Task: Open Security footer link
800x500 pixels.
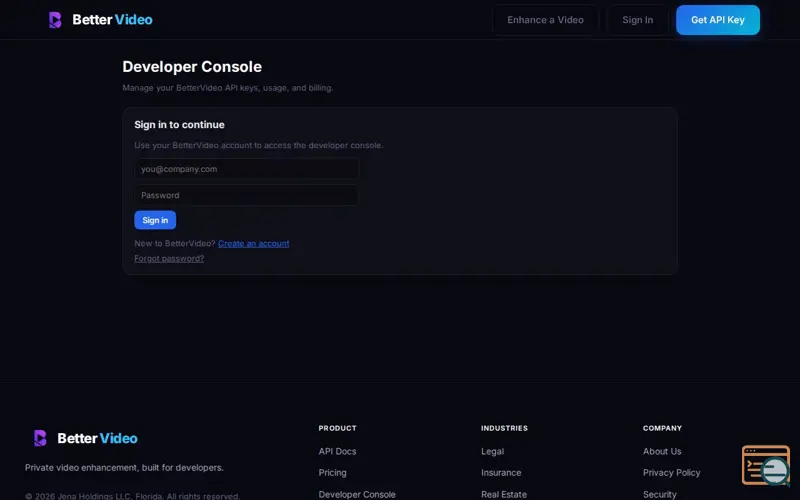Action: tap(659, 494)
